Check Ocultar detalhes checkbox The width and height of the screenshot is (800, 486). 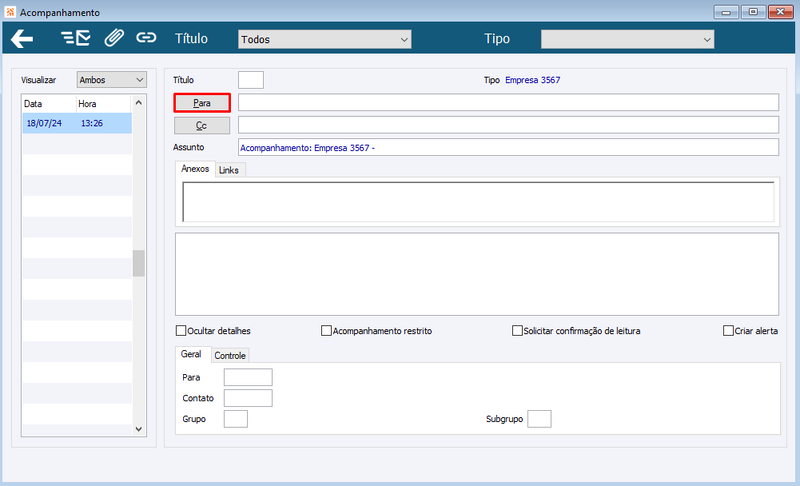click(x=181, y=330)
